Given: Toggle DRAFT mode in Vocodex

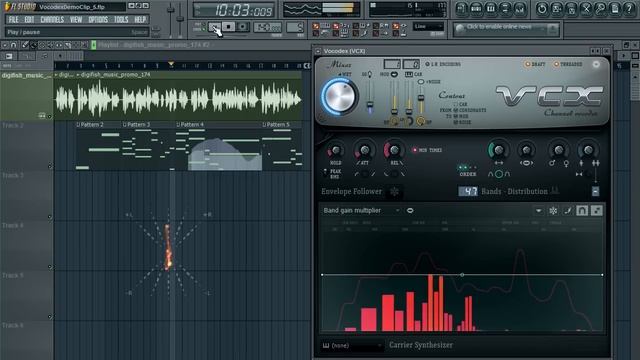Looking at the screenshot, I should (535, 64).
